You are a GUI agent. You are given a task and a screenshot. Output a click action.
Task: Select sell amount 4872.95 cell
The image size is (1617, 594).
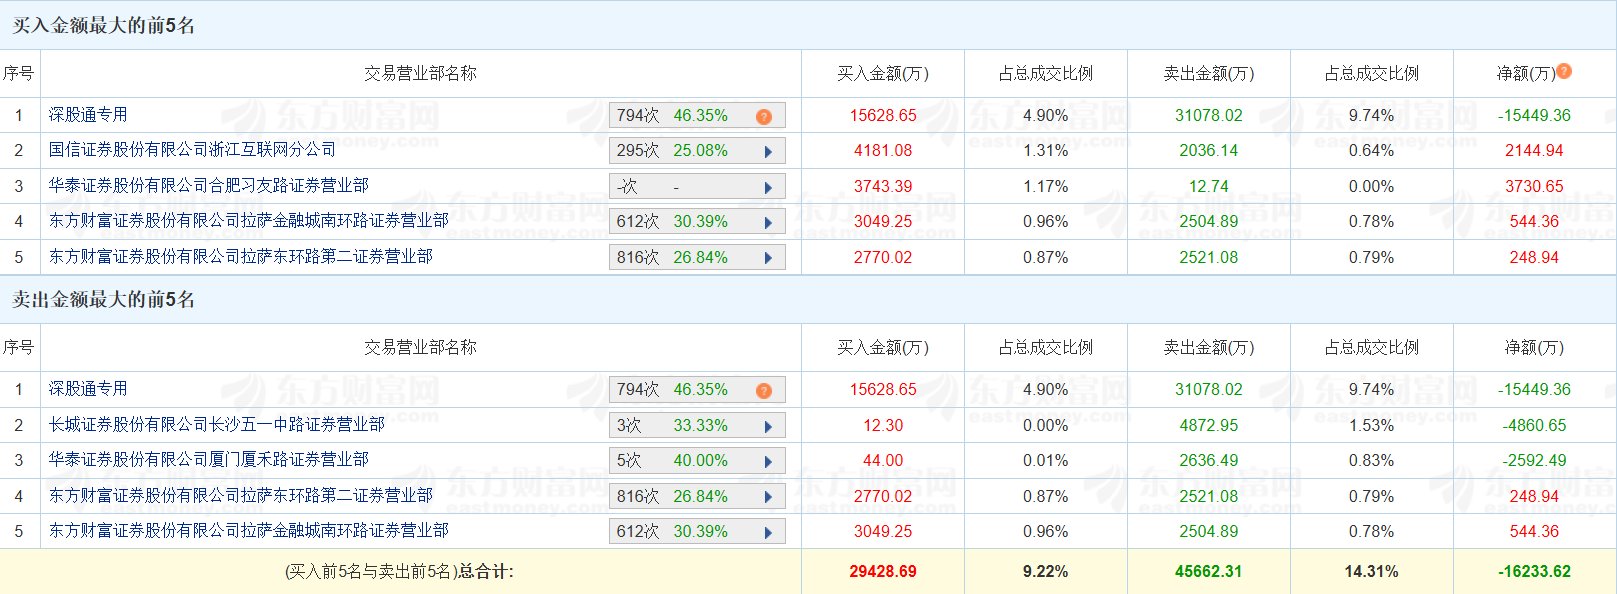[1208, 426]
